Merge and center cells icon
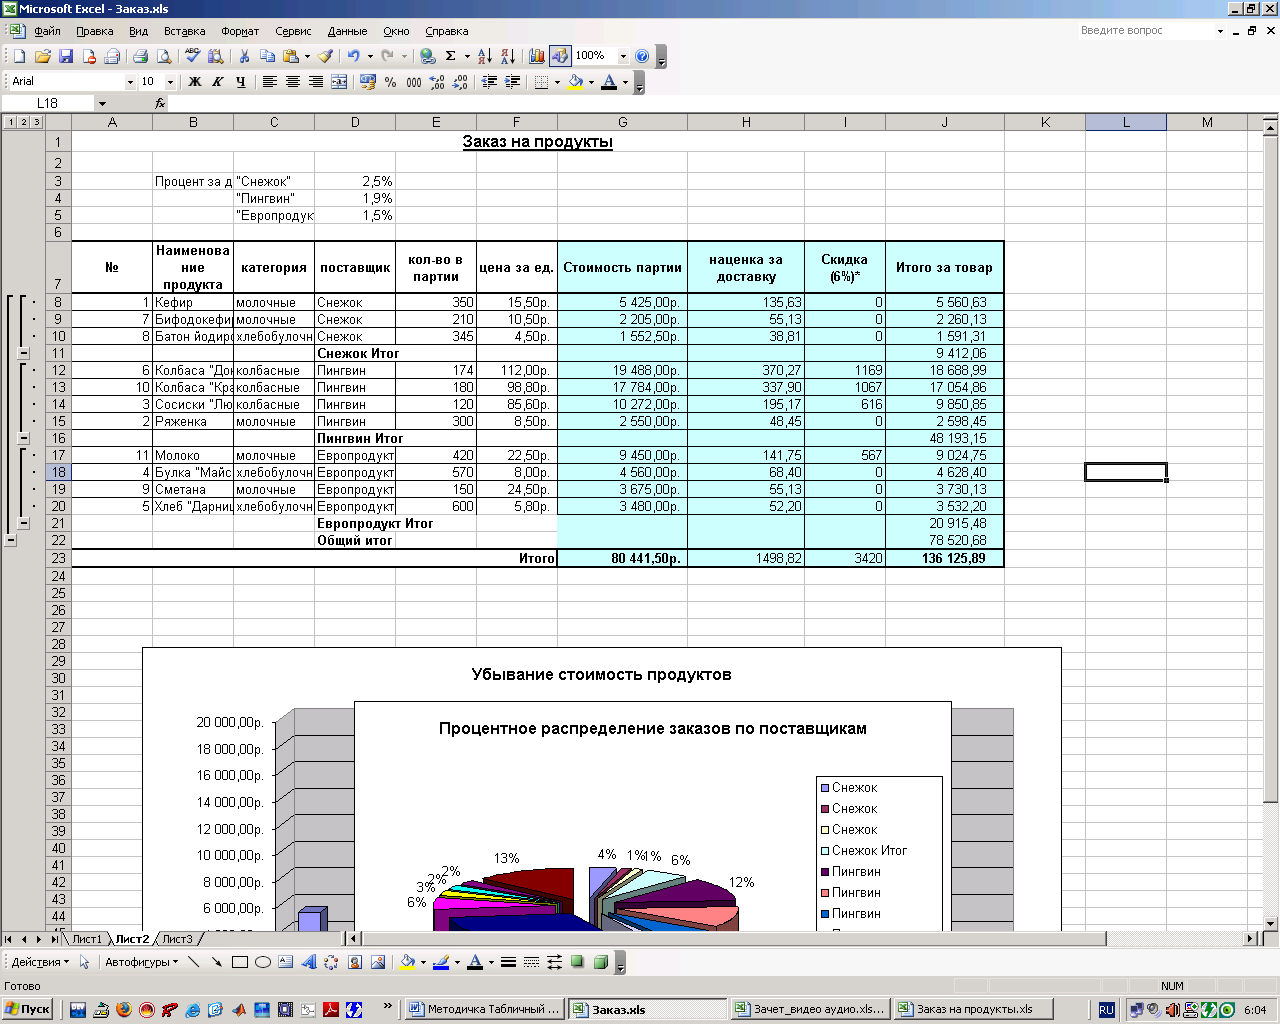The height and width of the screenshot is (1024, 1280). (339, 82)
